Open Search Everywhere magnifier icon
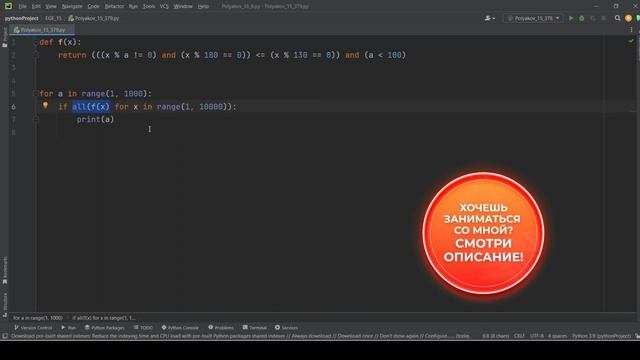 pos(618,18)
